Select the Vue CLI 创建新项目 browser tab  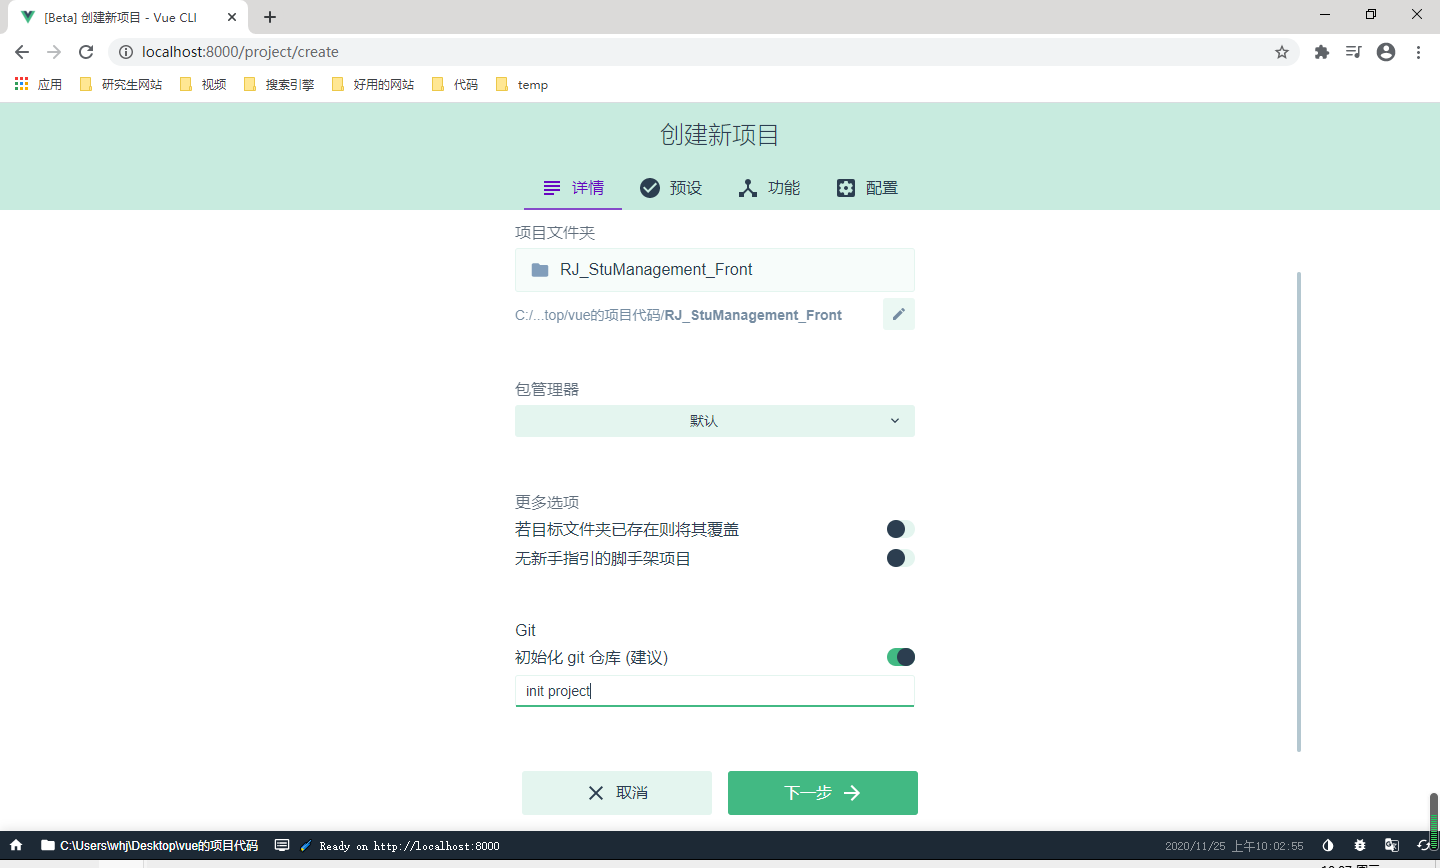[128, 17]
